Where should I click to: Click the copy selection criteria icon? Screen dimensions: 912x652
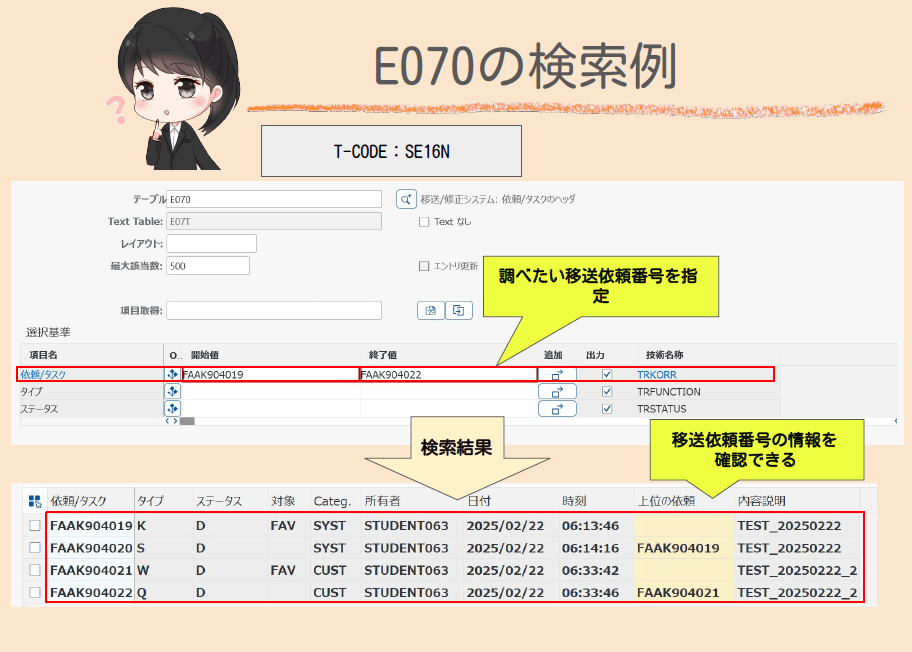point(458,310)
